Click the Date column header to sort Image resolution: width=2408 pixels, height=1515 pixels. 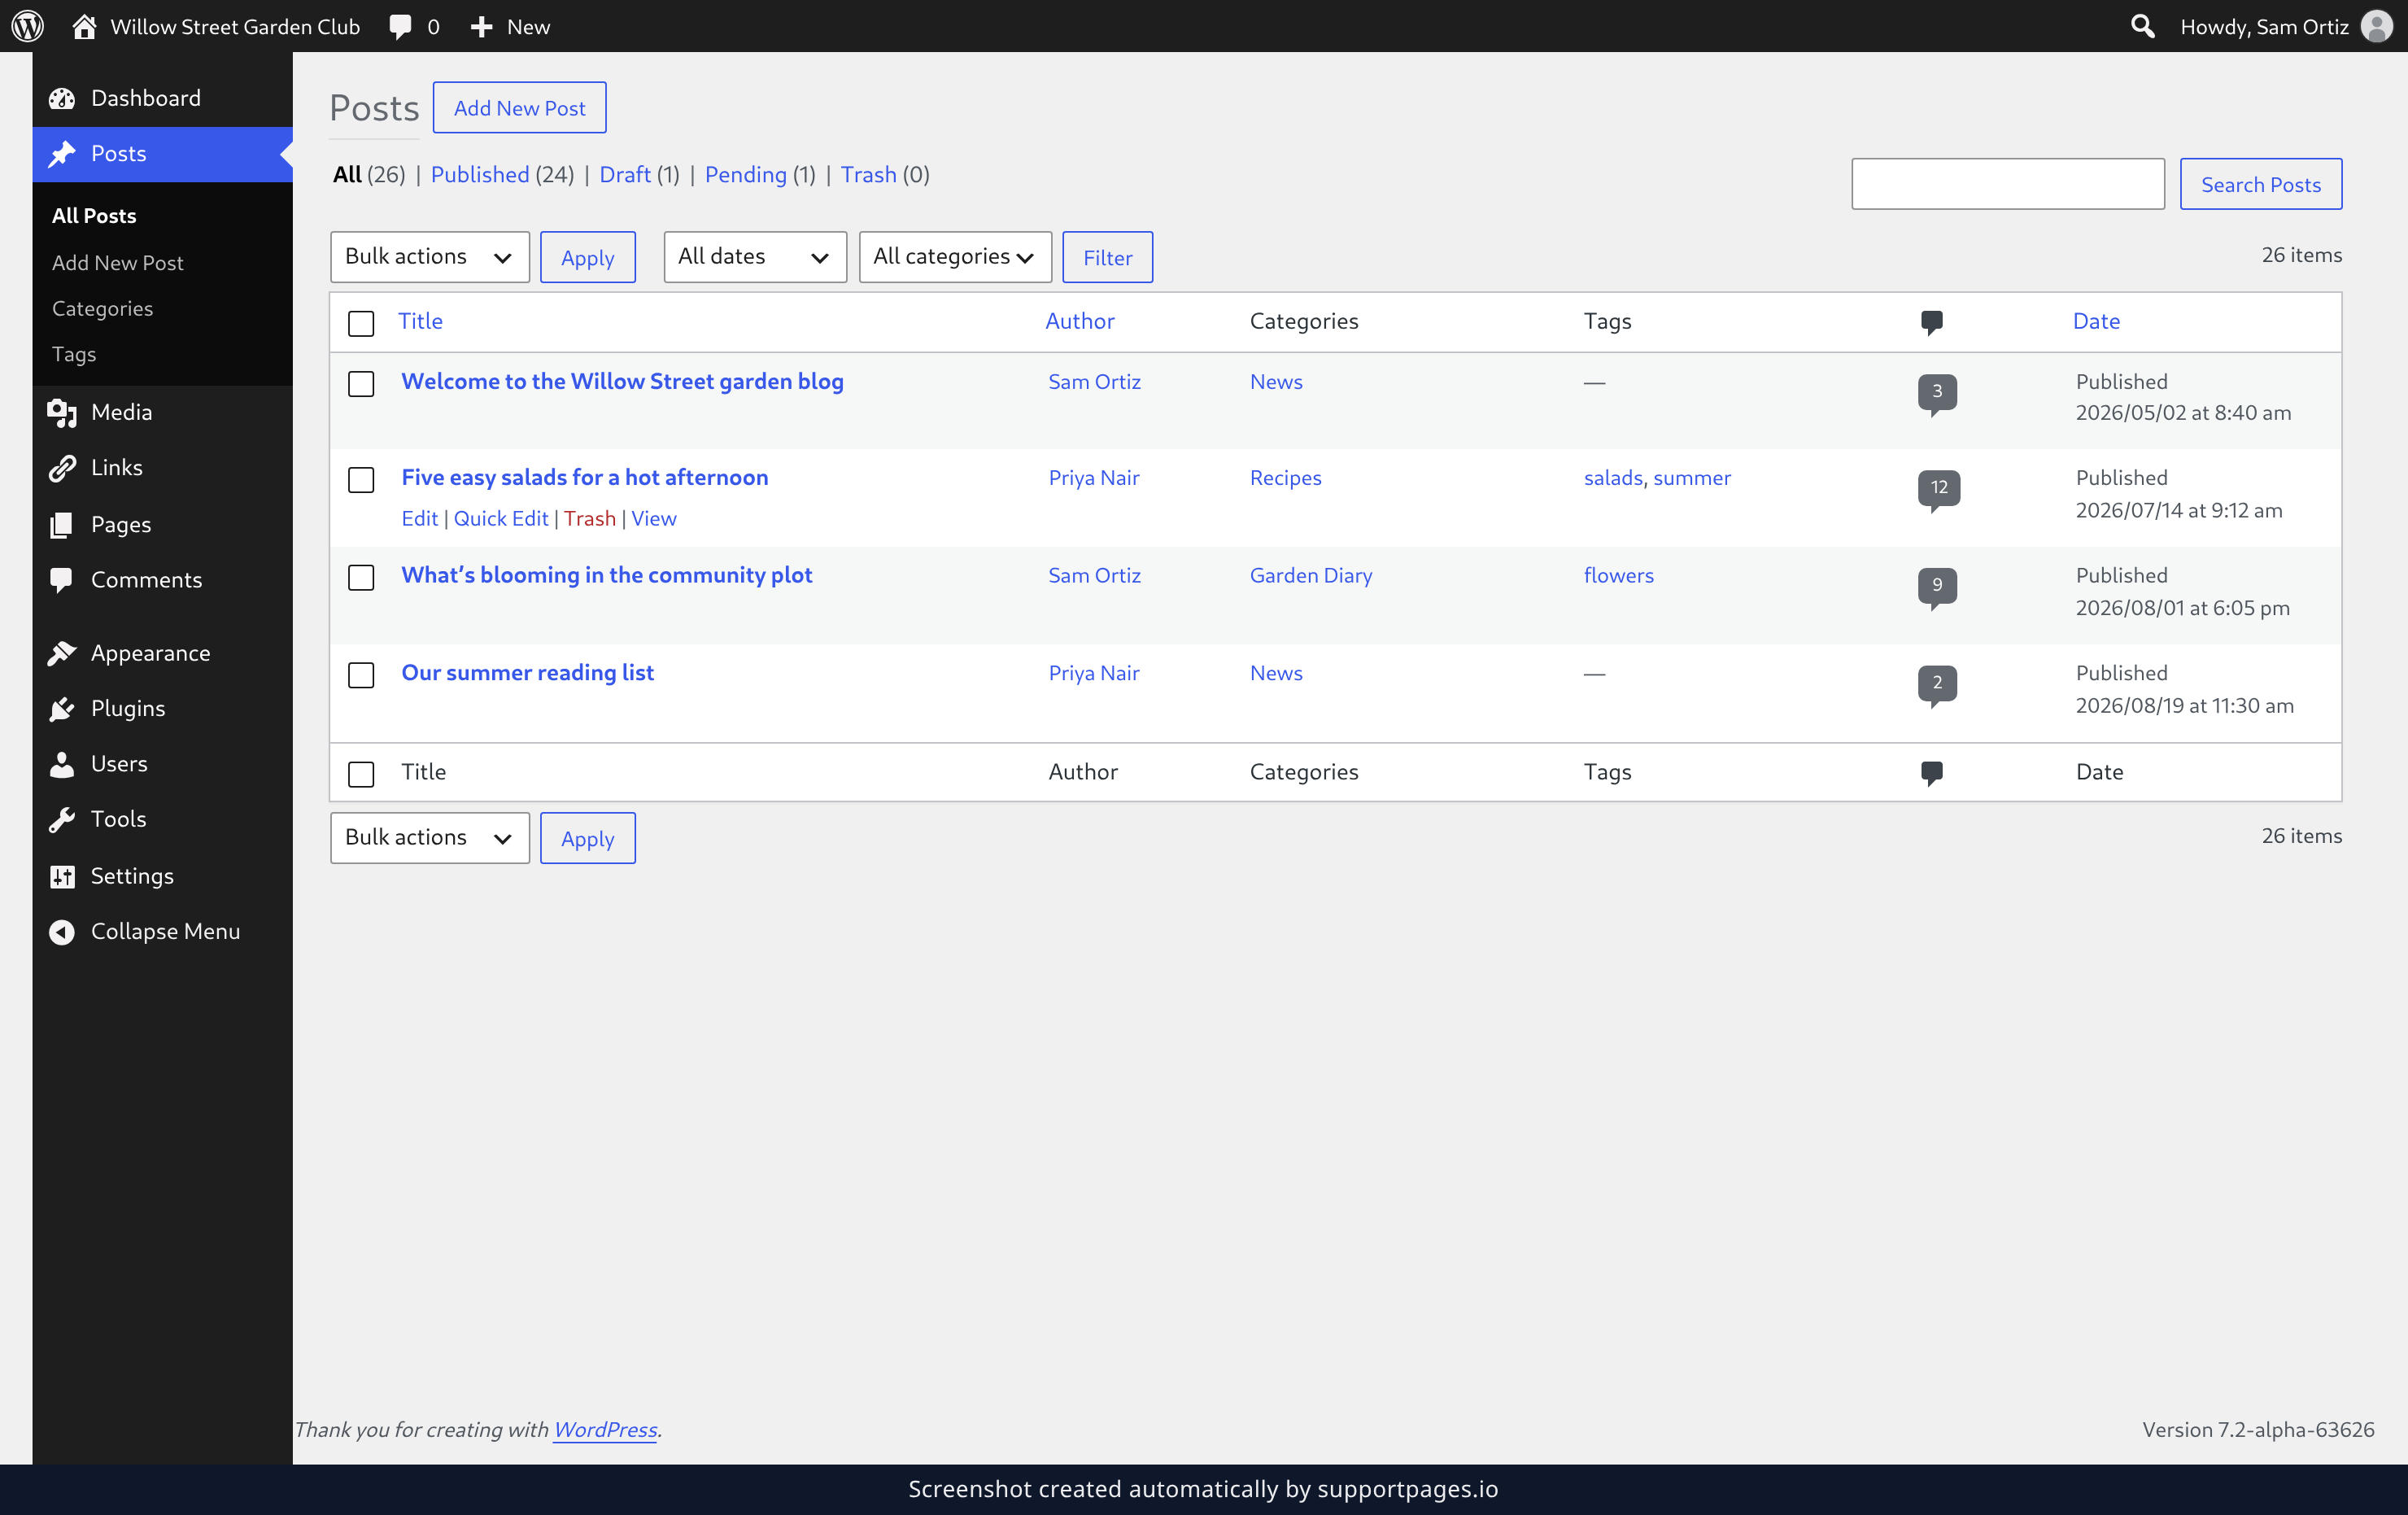tap(2096, 321)
